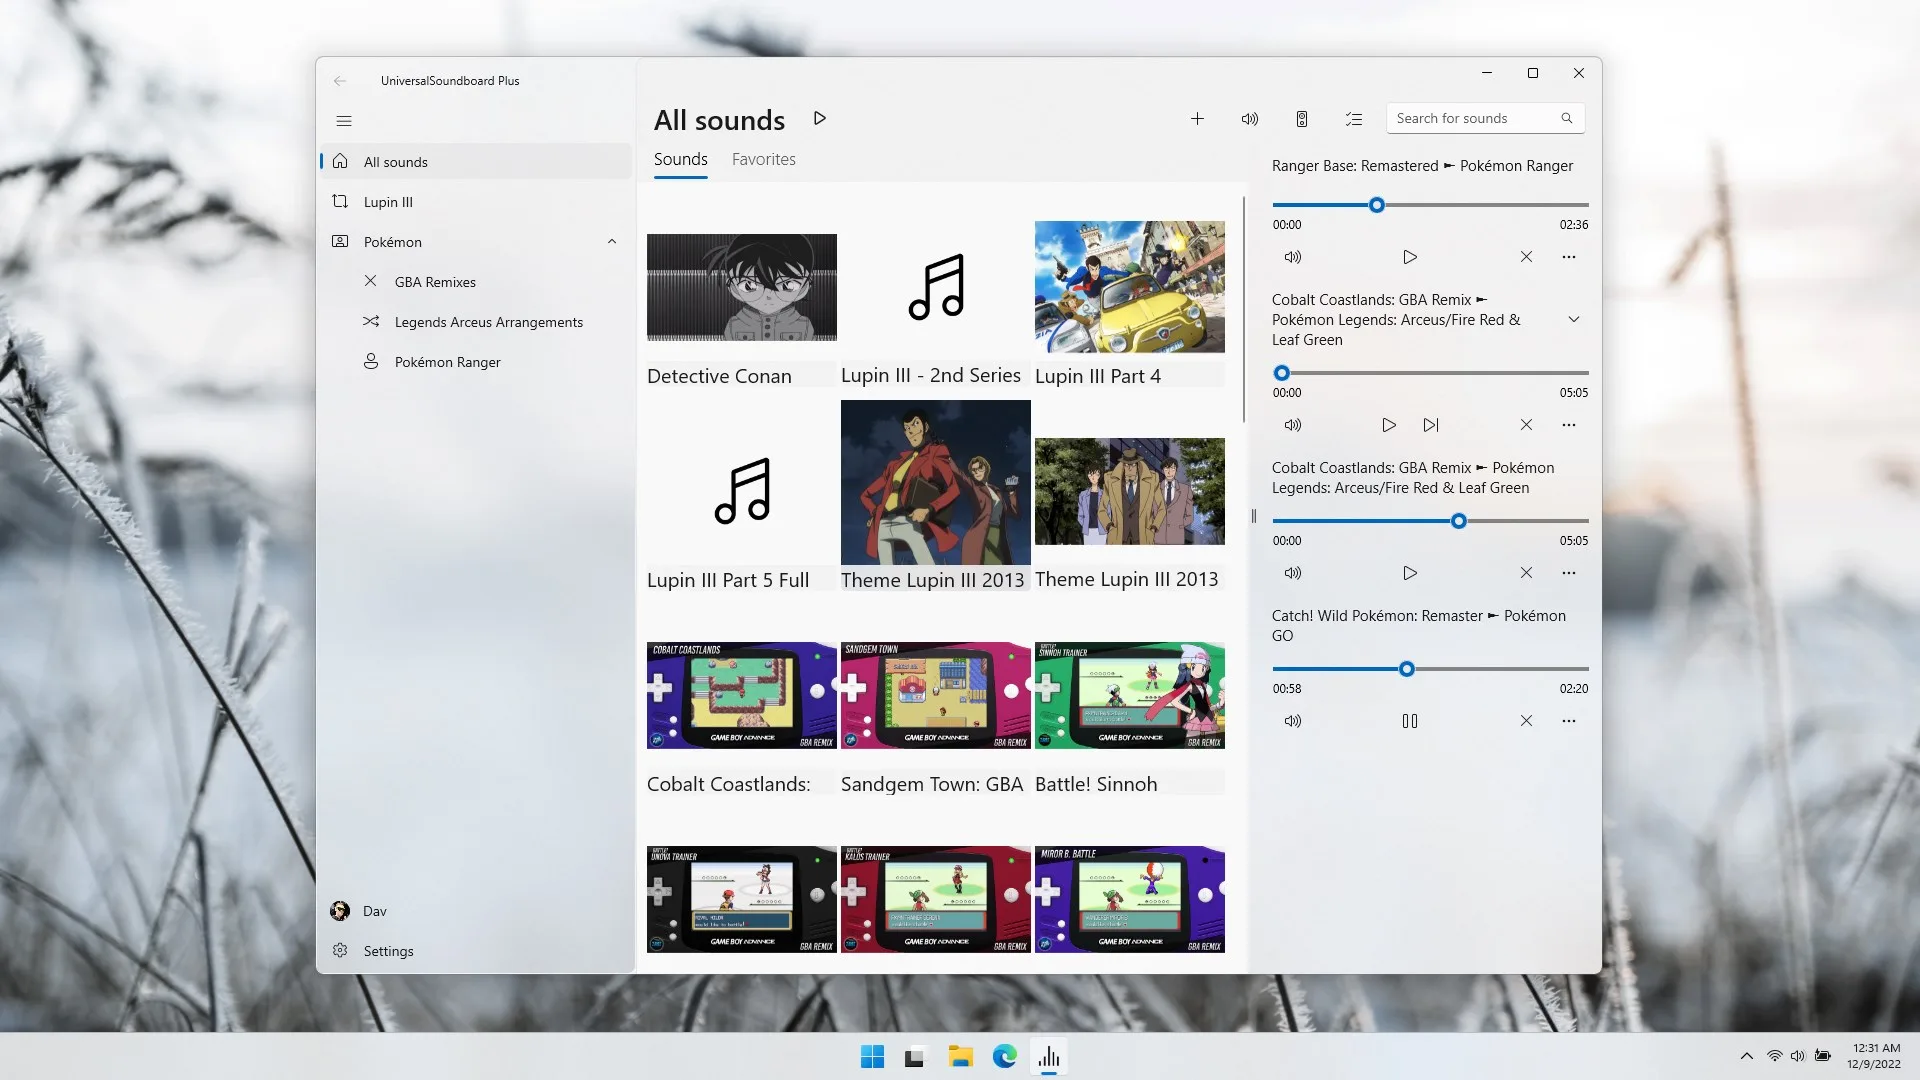The width and height of the screenshot is (1920, 1080).
Task: Click the Sandgem Town GBA thumbnail
Action: (x=935, y=695)
